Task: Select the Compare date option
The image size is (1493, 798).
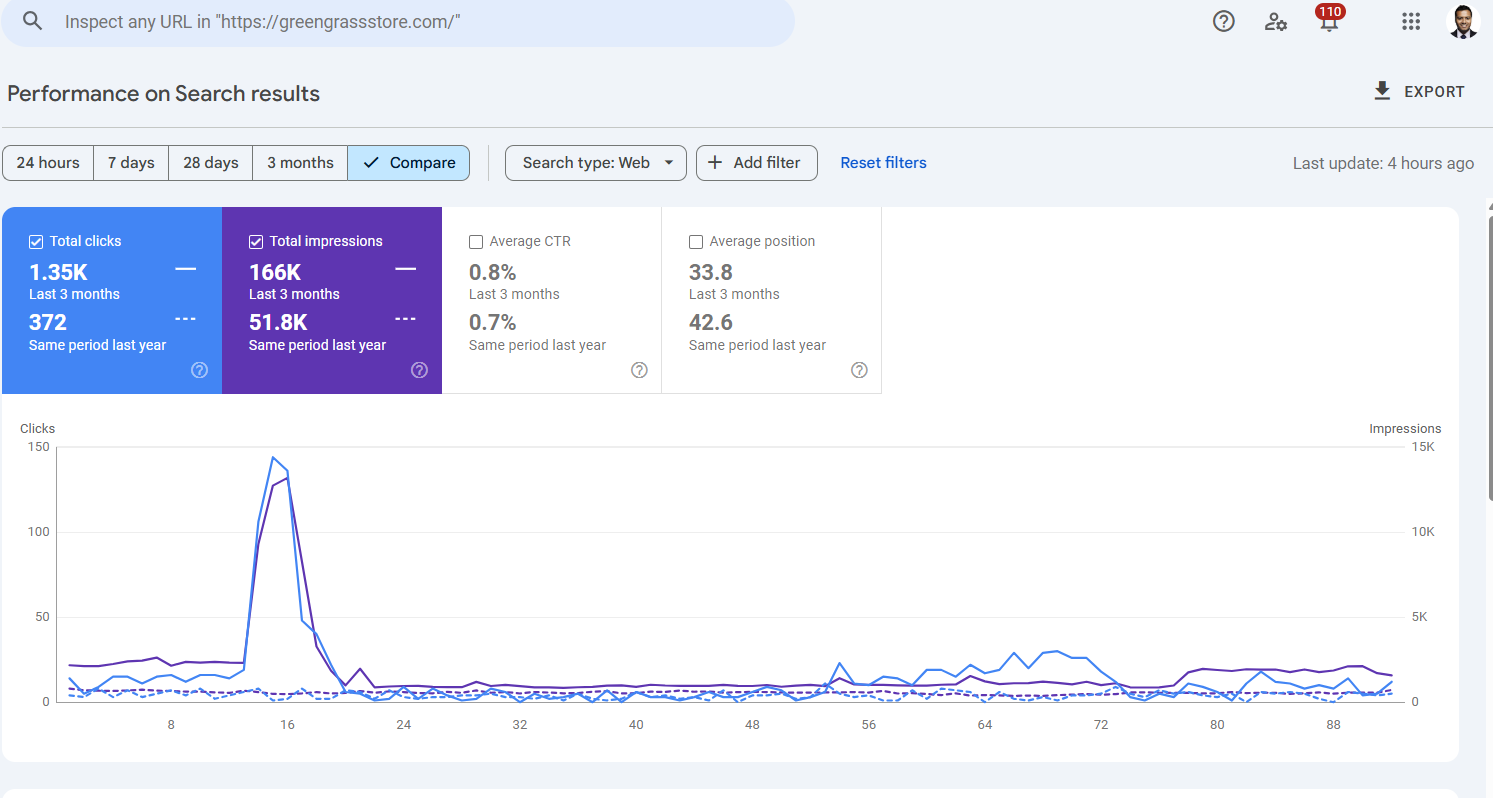Action: point(409,163)
